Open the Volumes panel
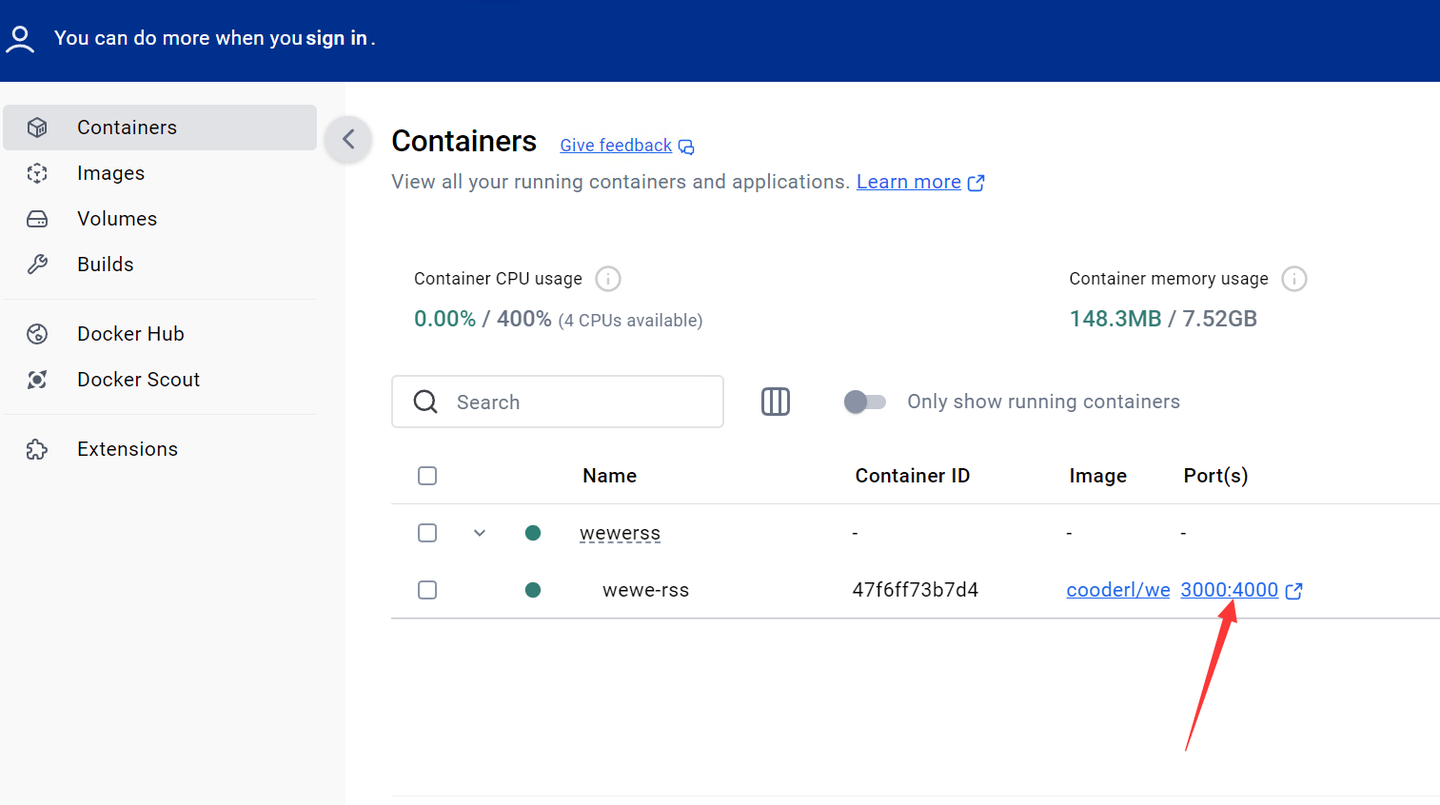This screenshot has width=1440, height=805. click(x=117, y=218)
